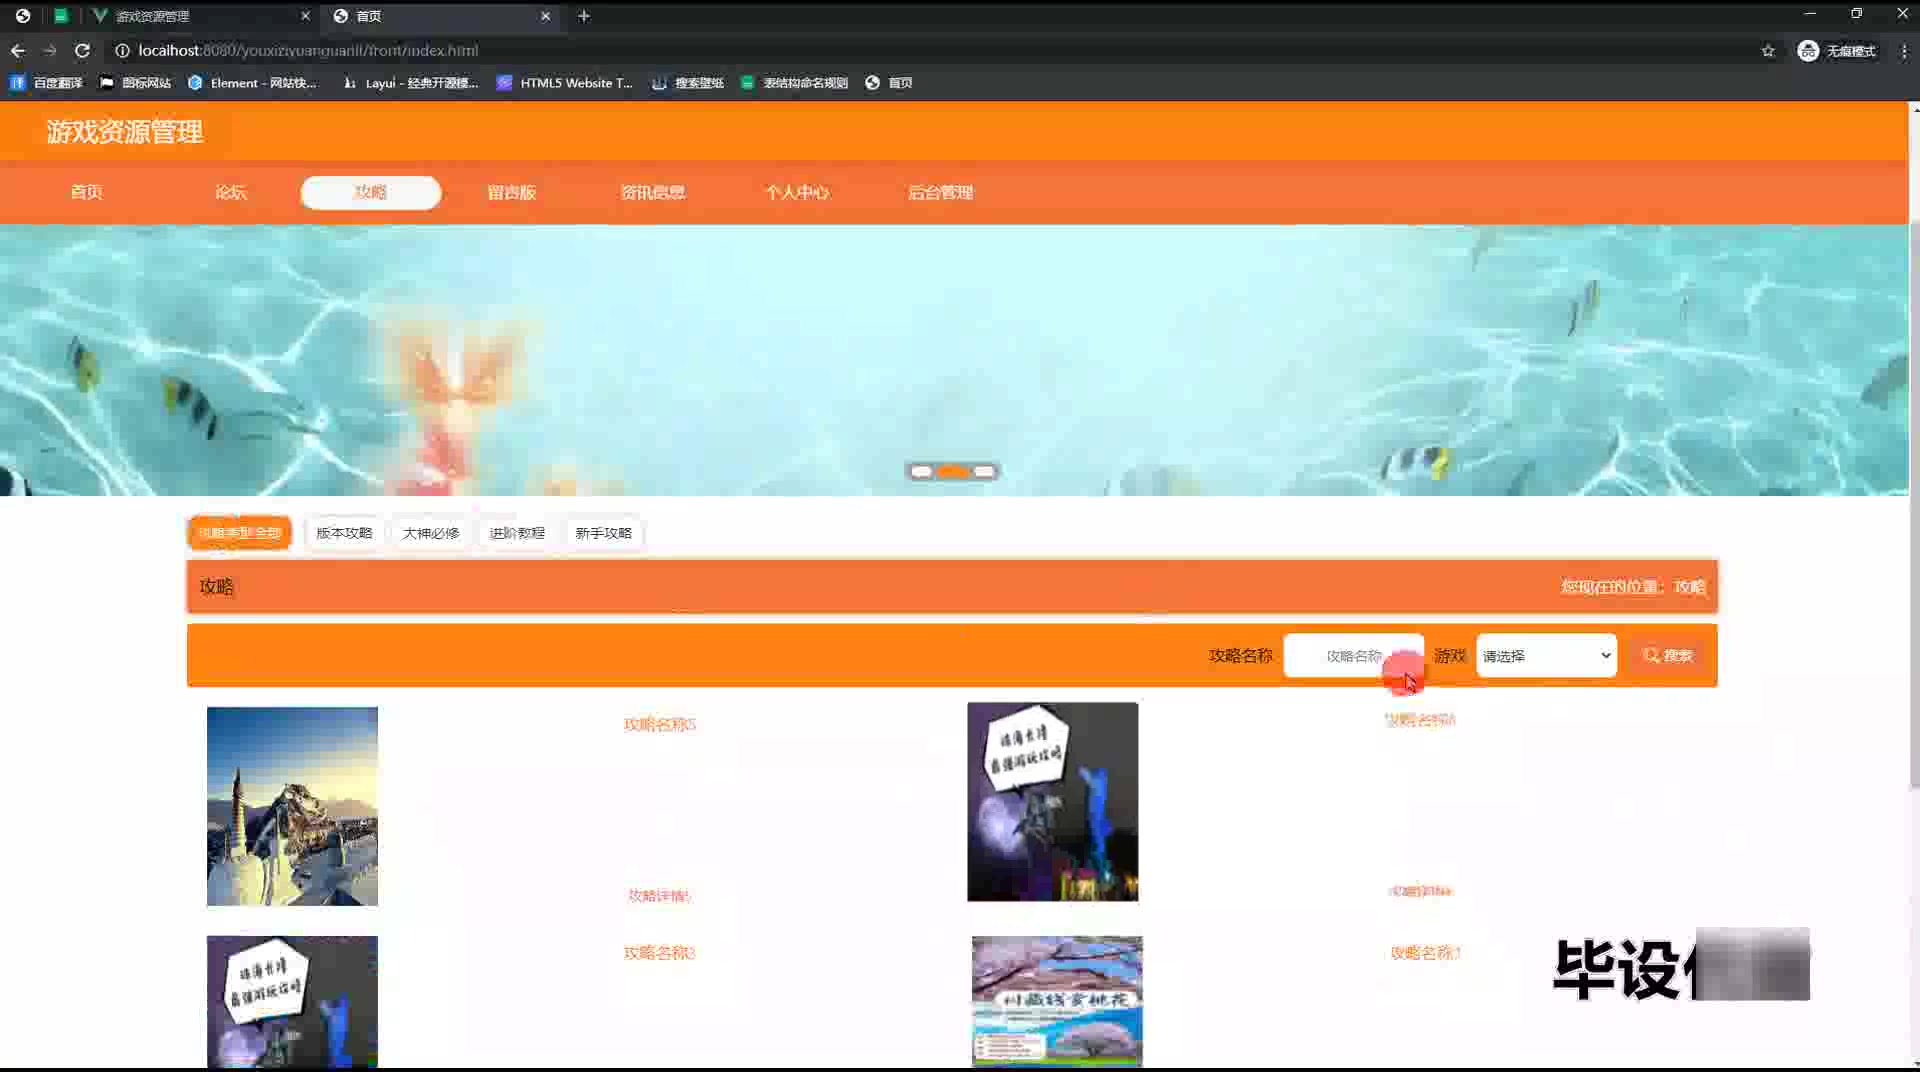Open a new tab with the plus icon
Image resolution: width=1920 pixels, height=1072 pixels.
pos(584,16)
